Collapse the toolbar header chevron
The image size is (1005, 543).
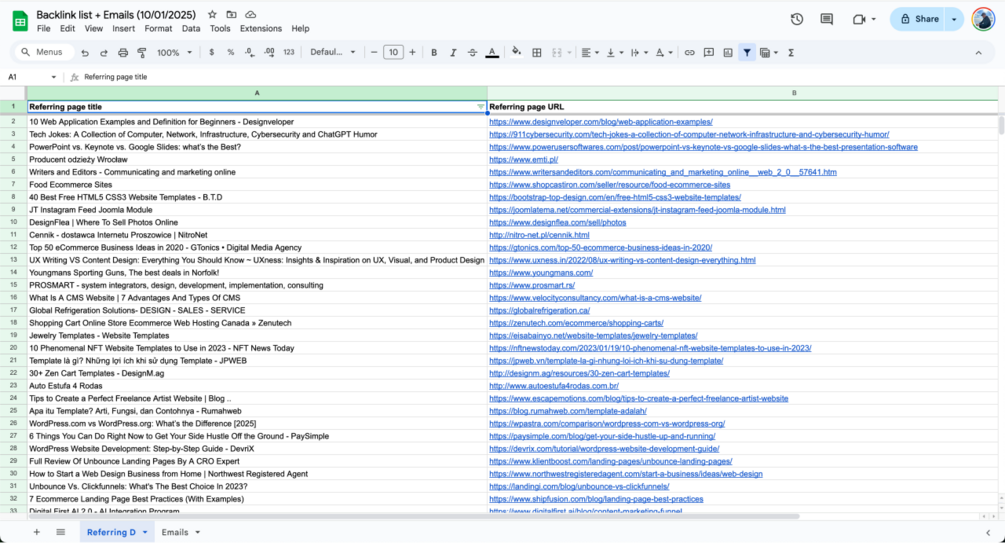click(978, 53)
